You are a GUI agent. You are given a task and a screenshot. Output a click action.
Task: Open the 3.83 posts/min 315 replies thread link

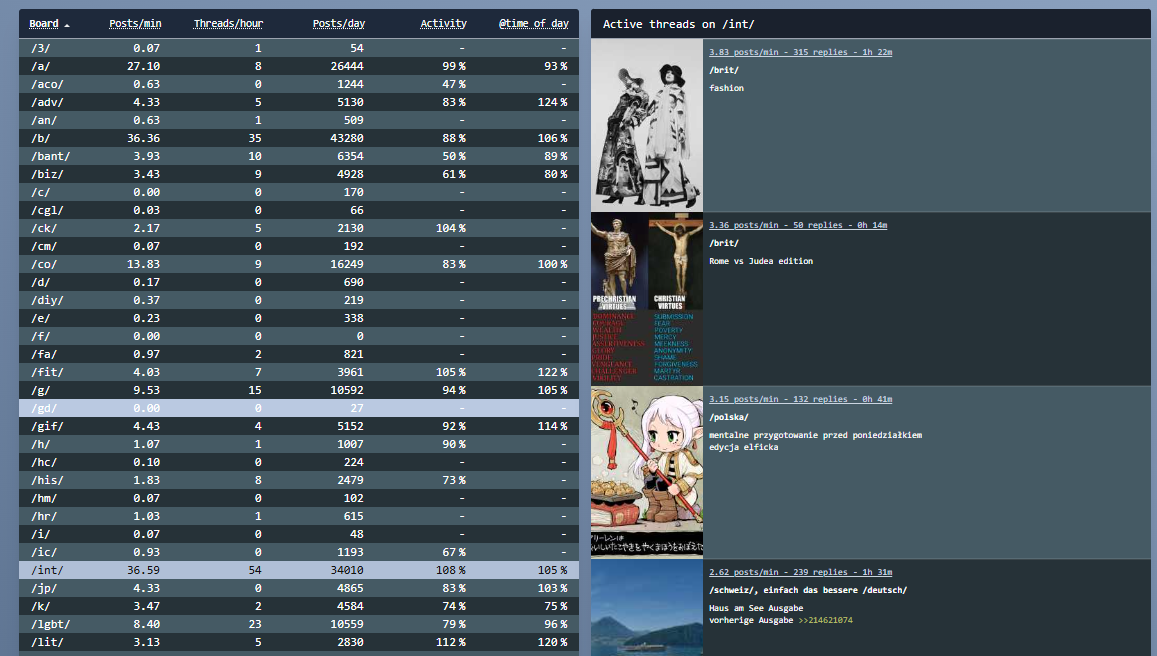click(x=801, y=52)
